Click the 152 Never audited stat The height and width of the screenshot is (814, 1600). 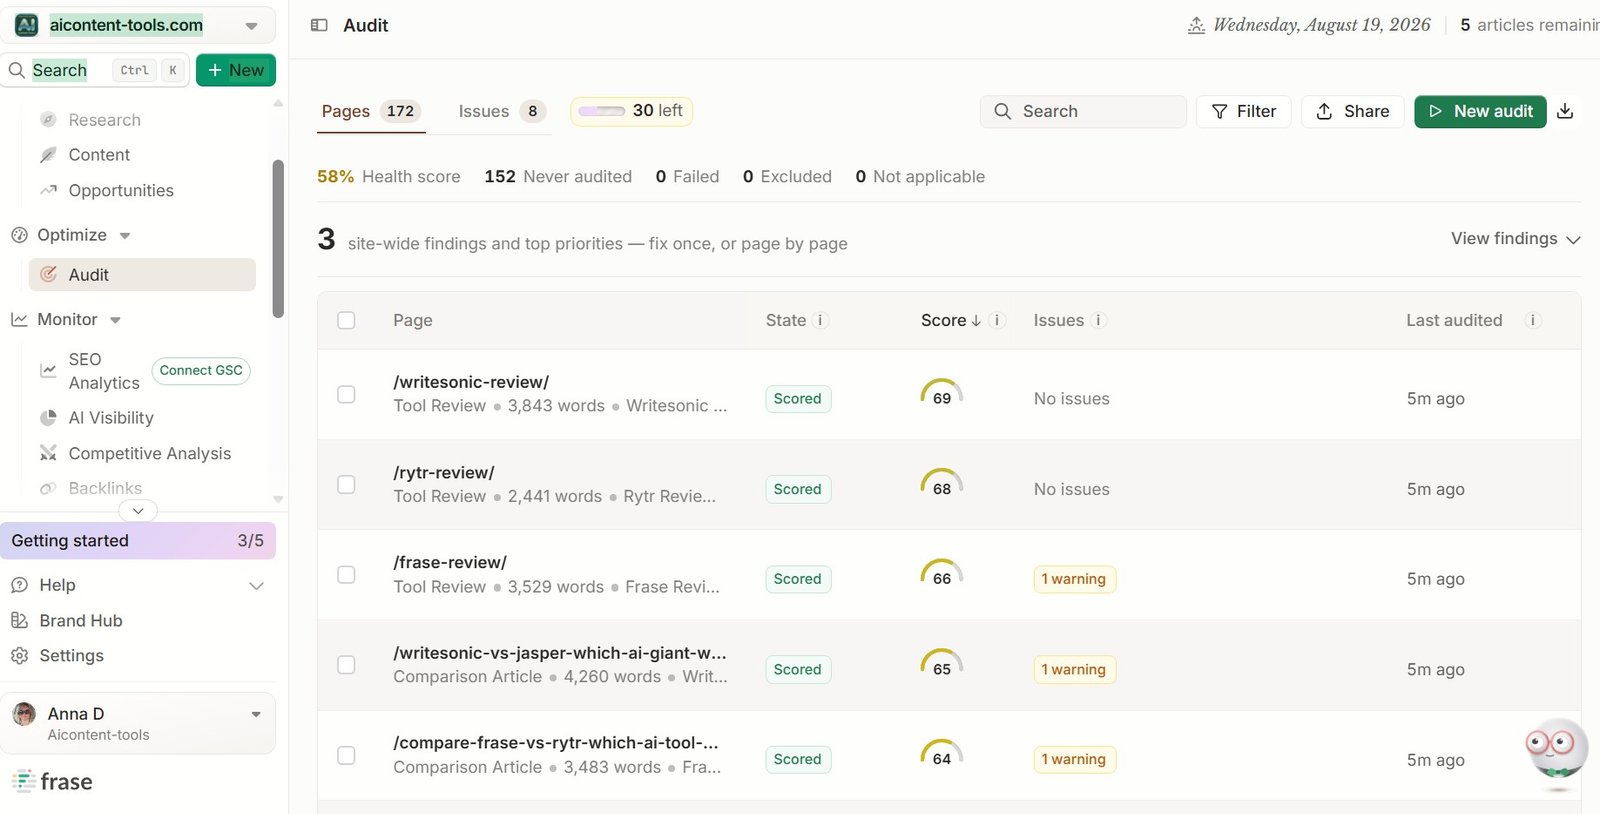(x=558, y=177)
